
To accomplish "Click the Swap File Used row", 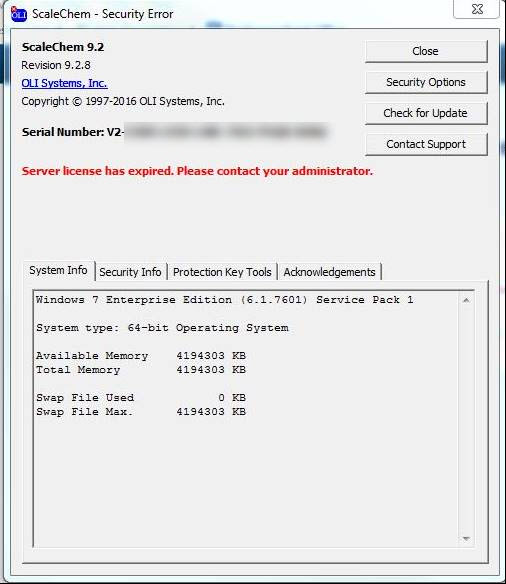I will [x=141, y=398].
